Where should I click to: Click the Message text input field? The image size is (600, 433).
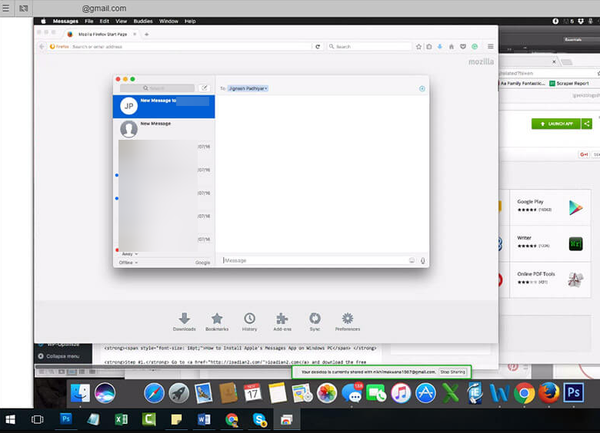(x=310, y=261)
